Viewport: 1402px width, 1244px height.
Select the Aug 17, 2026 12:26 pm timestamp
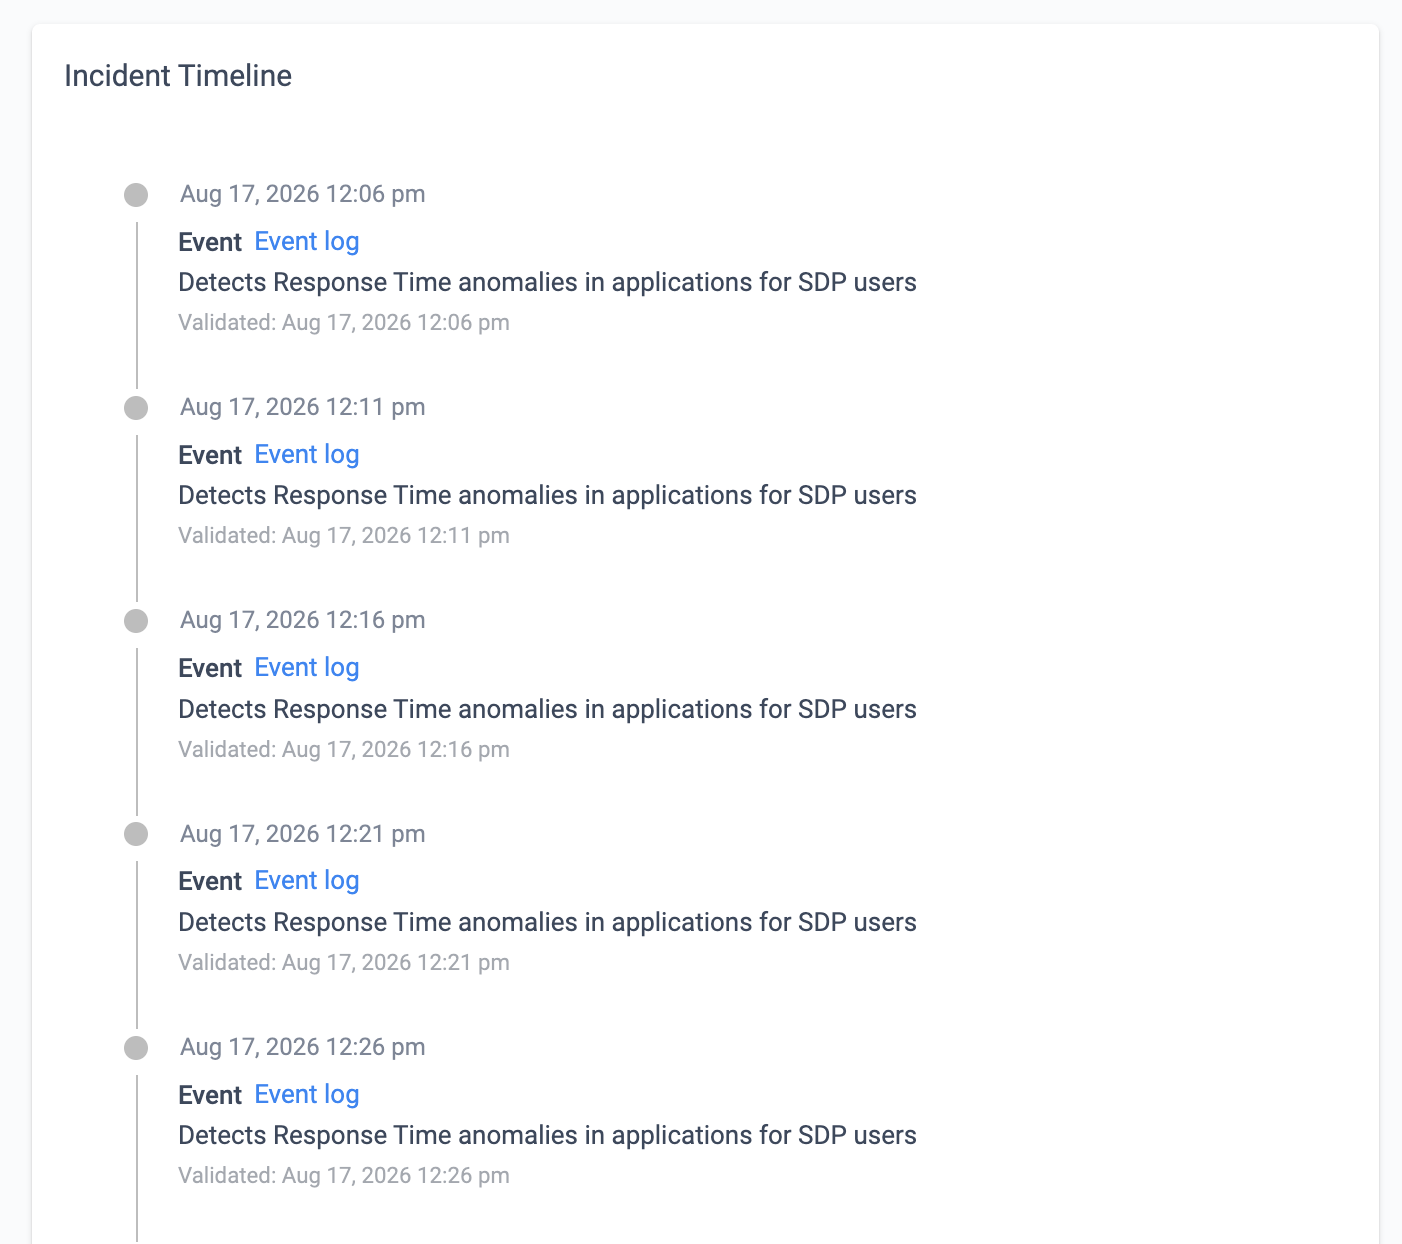(x=303, y=1047)
